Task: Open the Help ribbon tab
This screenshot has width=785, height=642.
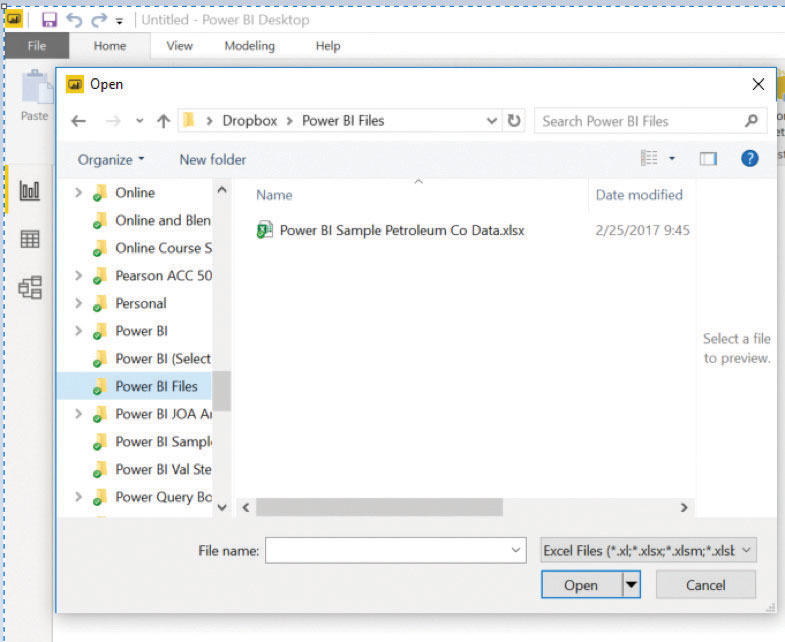Action: 328,46
